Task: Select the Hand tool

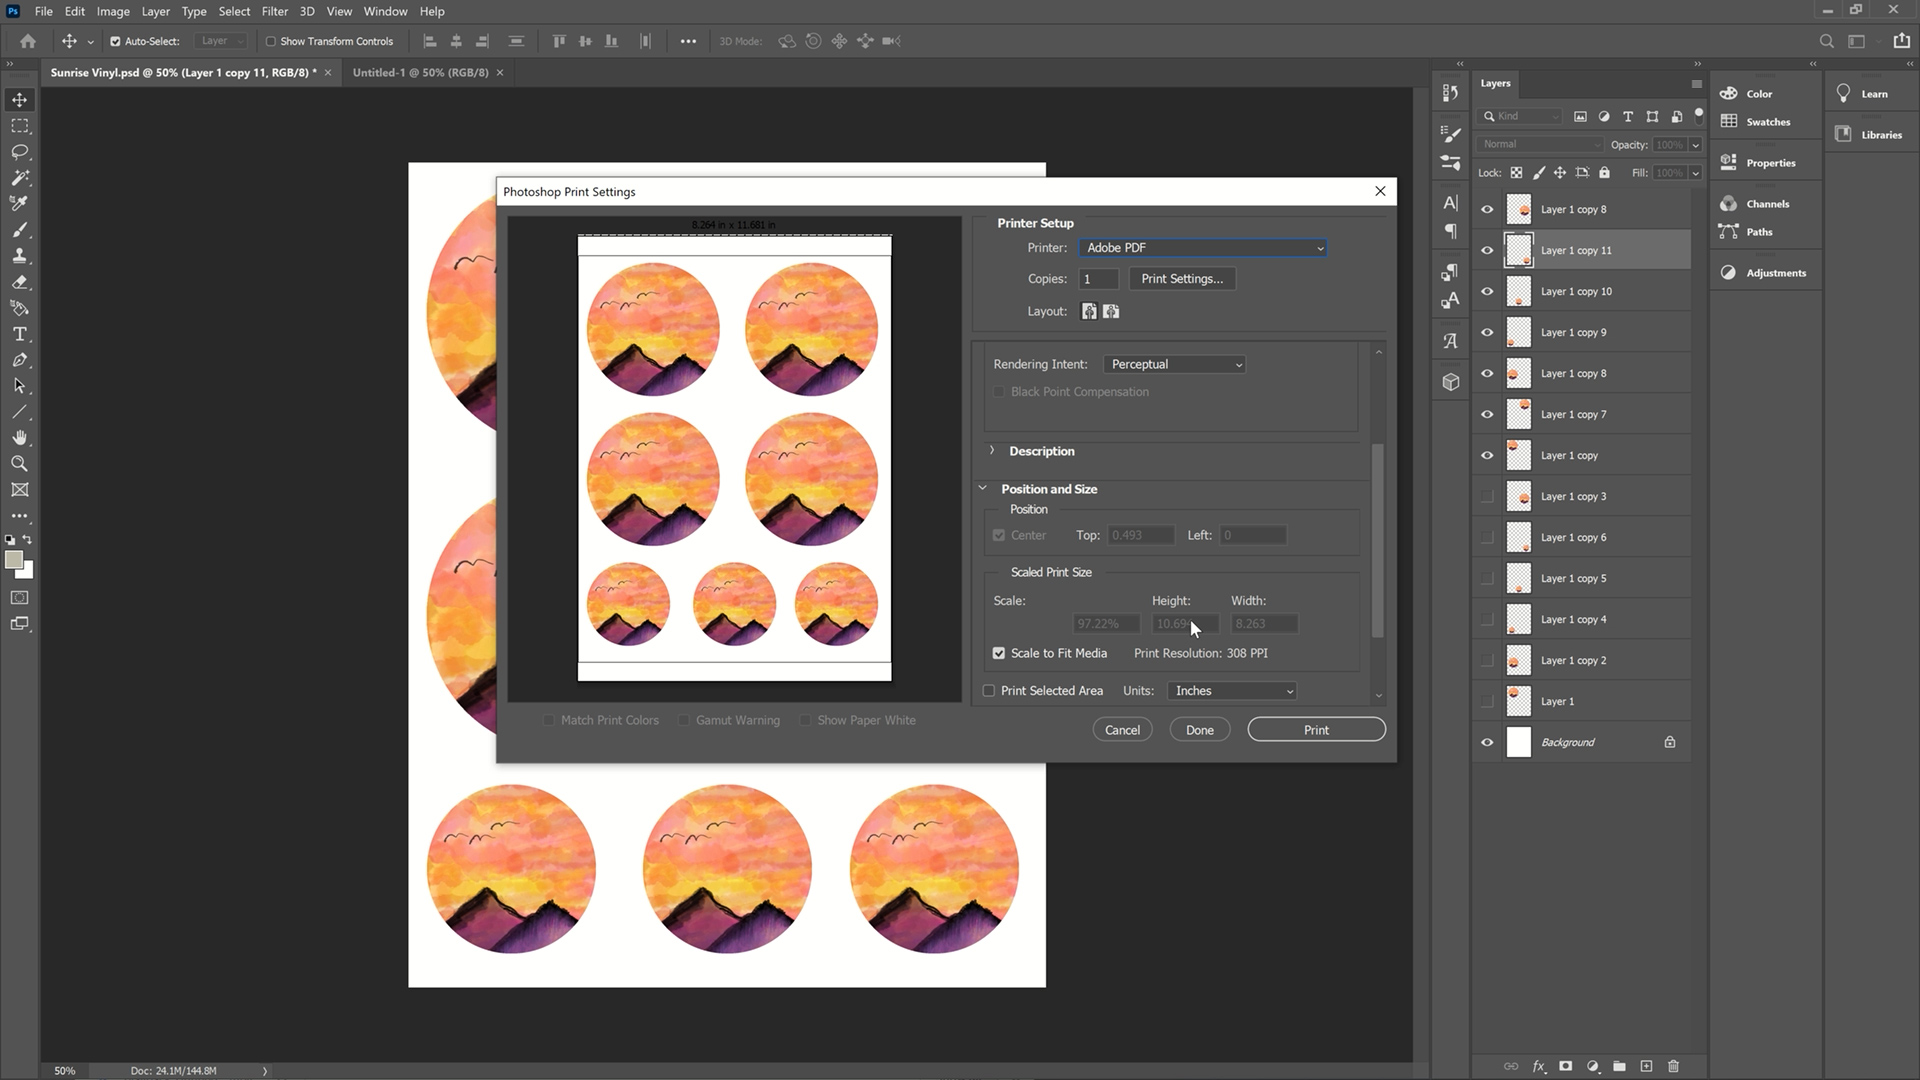Action: [20, 437]
